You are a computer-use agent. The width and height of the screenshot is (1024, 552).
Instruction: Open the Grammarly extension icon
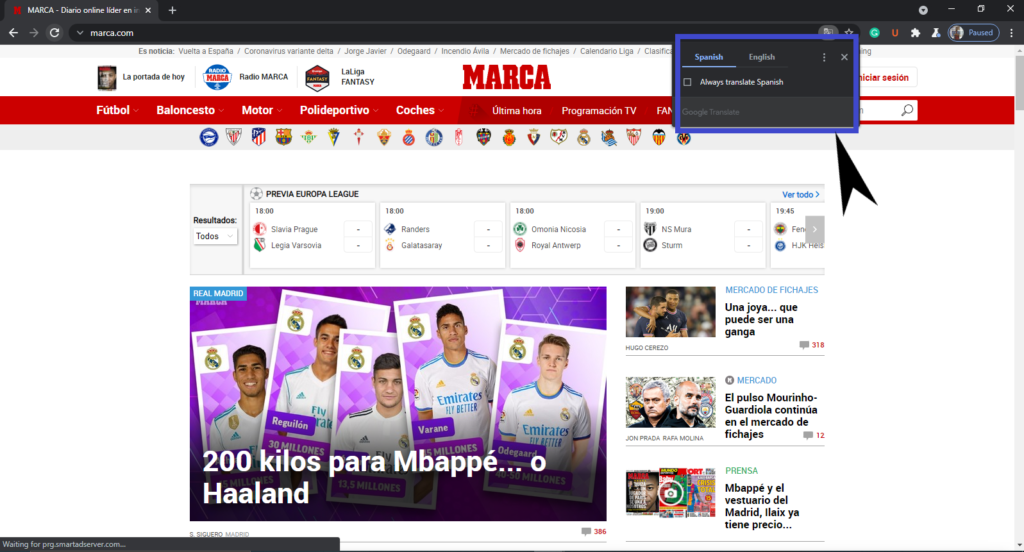874,33
